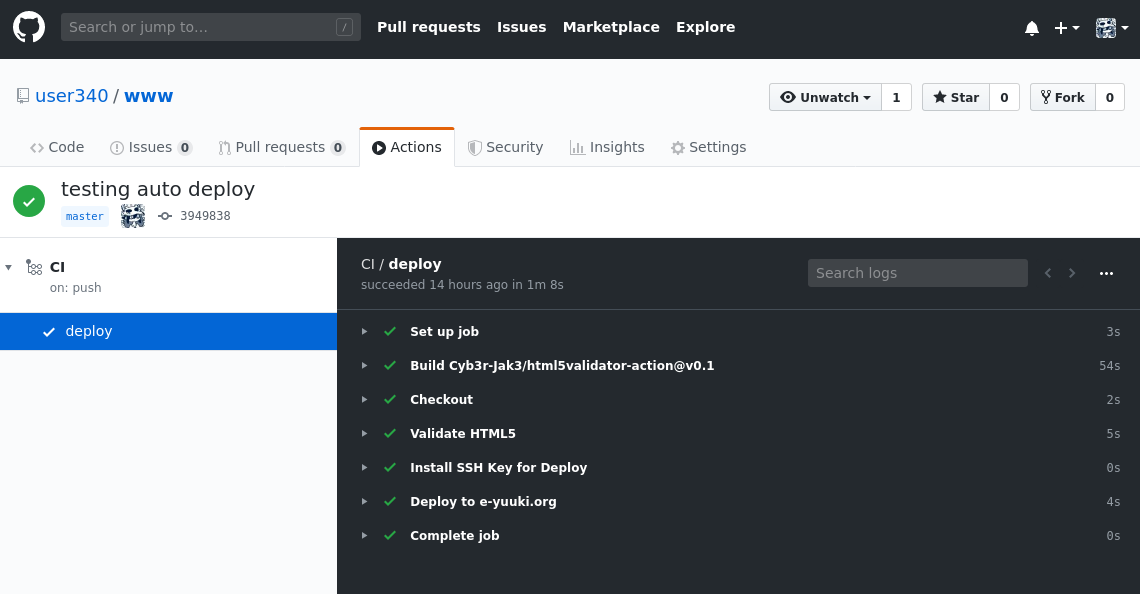The image size is (1140, 594).
Task: Click the deploy job check mark
Action: (48, 331)
